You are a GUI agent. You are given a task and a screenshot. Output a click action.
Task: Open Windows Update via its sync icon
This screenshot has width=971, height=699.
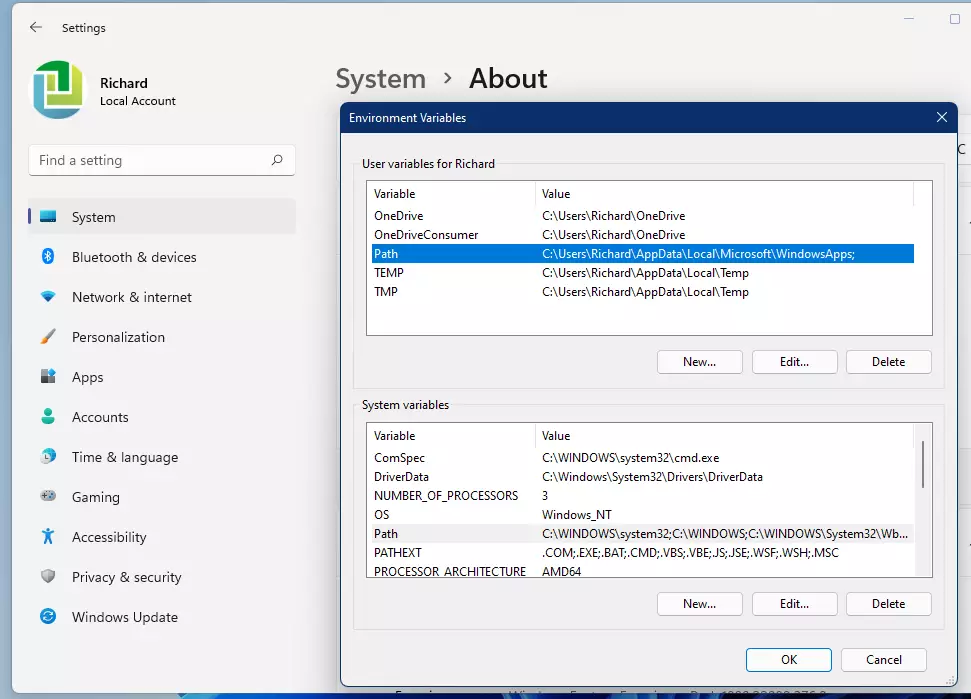click(x=48, y=617)
